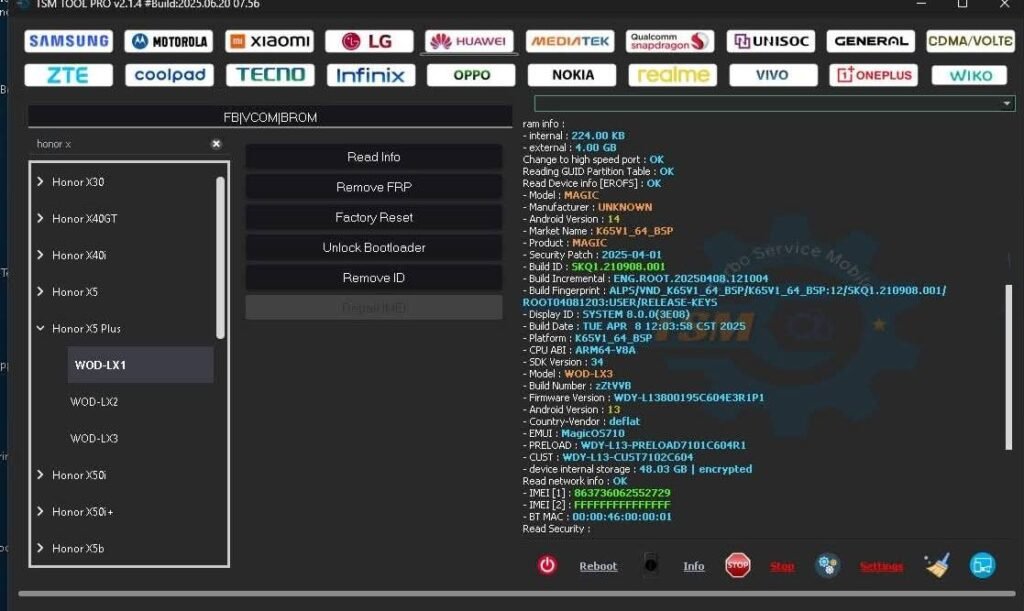Expand the Honor X5 node
The width and height of the screenshot is (1024, 611).
tap(40, 291)
